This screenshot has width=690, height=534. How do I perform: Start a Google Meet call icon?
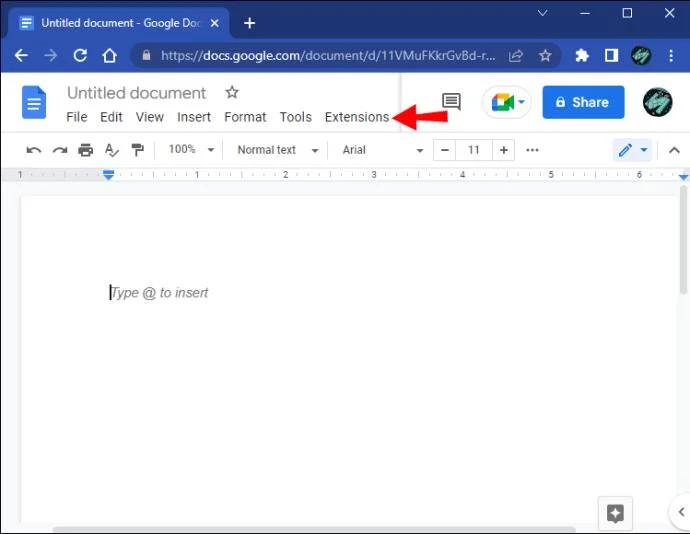503,102
